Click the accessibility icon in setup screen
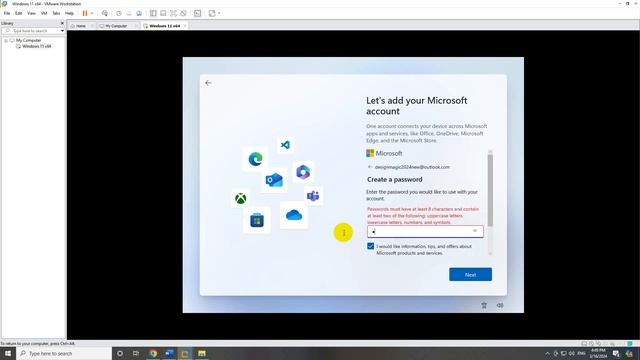This screenshot has width=640, height=360. 484,305
